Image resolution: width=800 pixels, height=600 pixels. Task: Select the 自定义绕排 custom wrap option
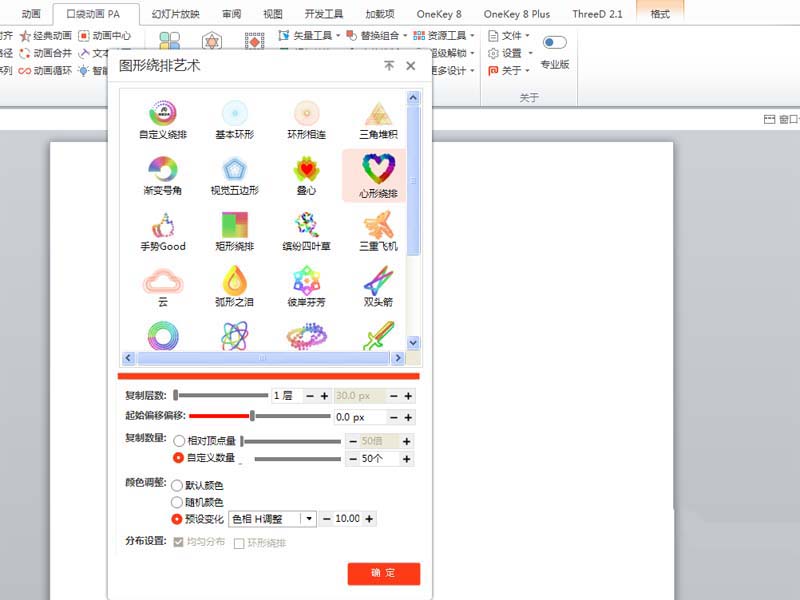coord(162,115)
